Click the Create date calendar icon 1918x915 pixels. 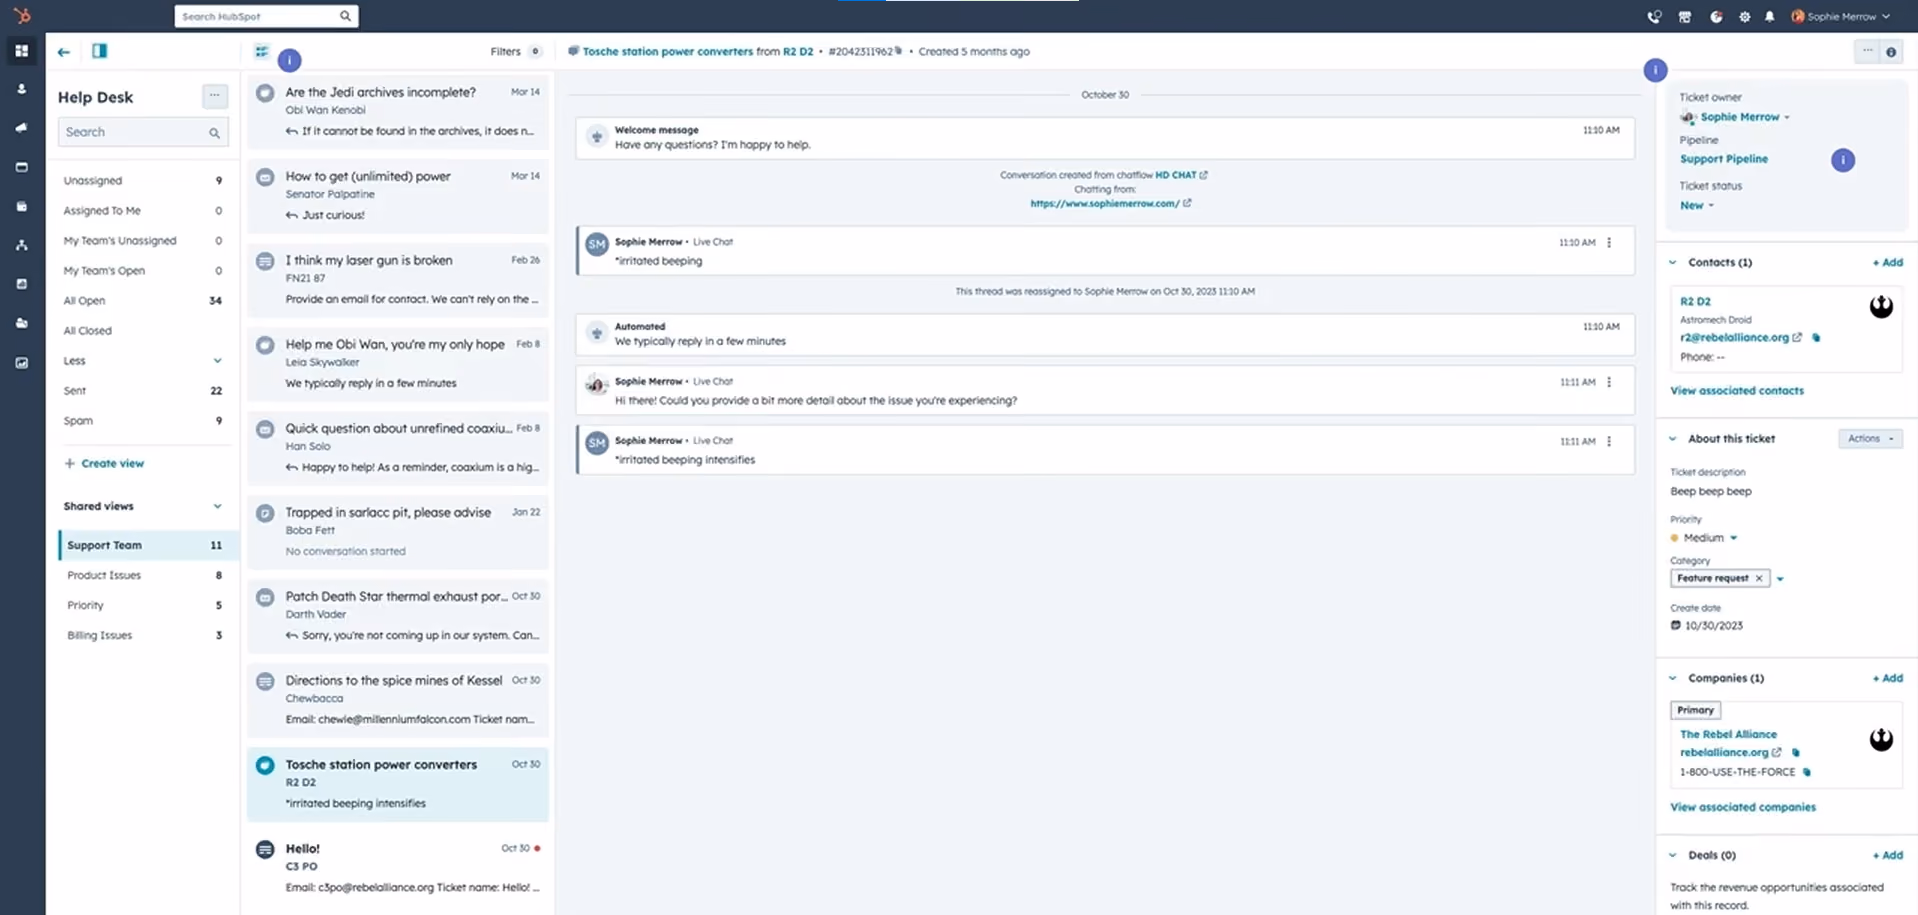(x=1676, y=626)
